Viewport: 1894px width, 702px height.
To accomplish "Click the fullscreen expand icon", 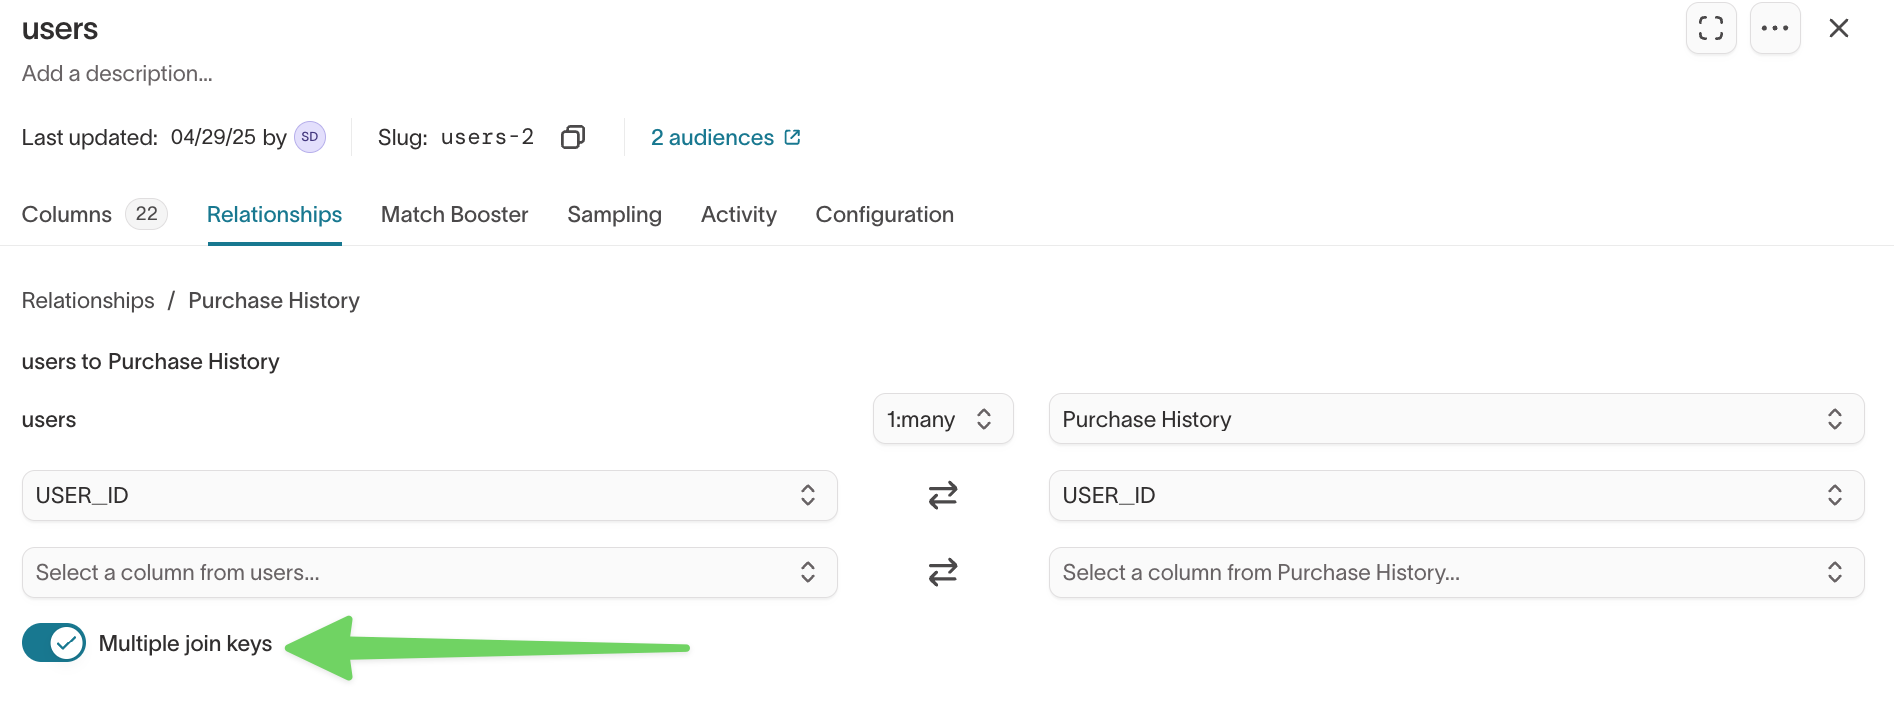I will click(x=1710, y=28).
